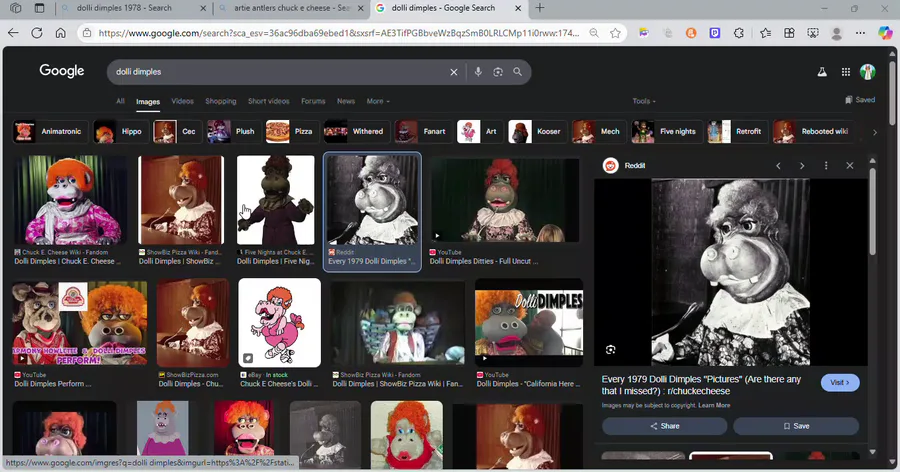Start voice search microphone icon
Screen dimensions: 900x472
pos(478,72)
